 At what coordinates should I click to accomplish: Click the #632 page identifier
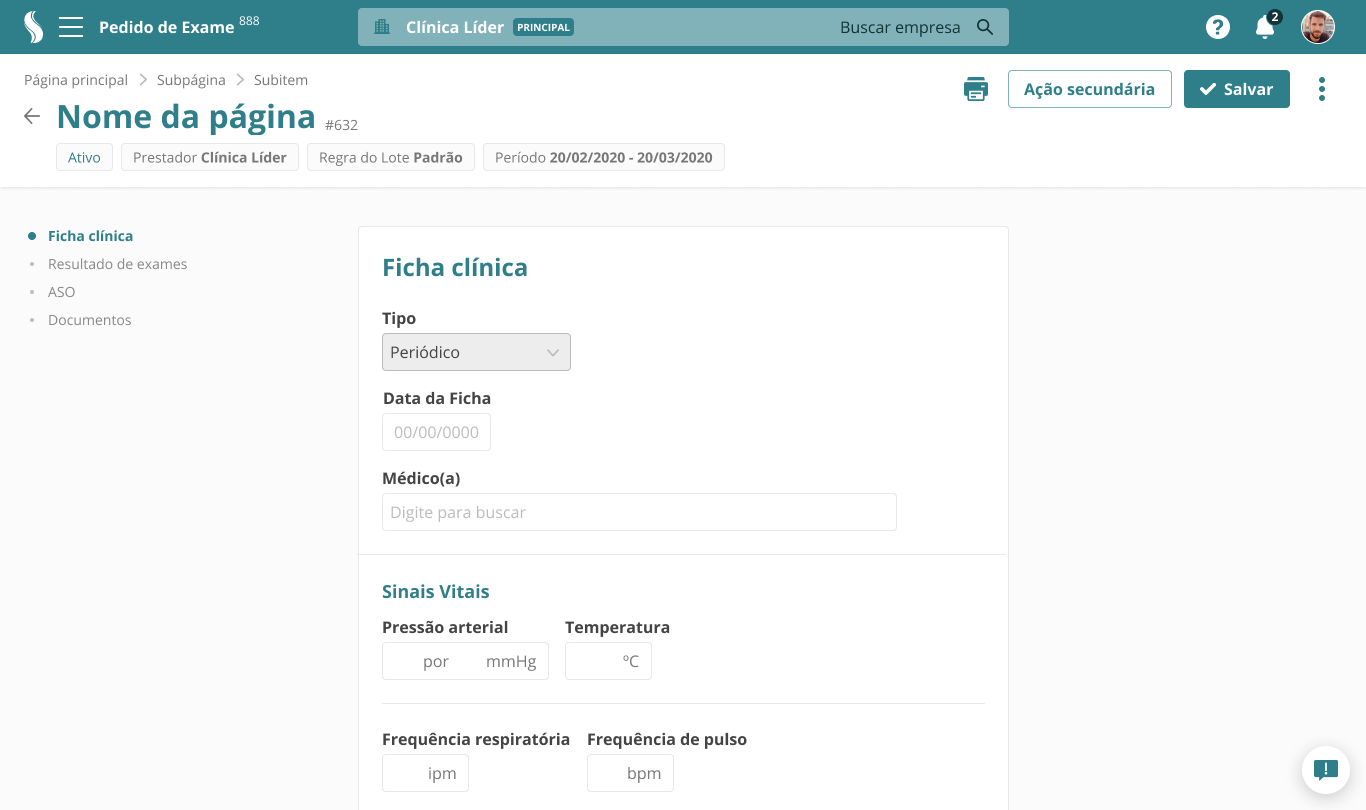(x=341, y=125)
